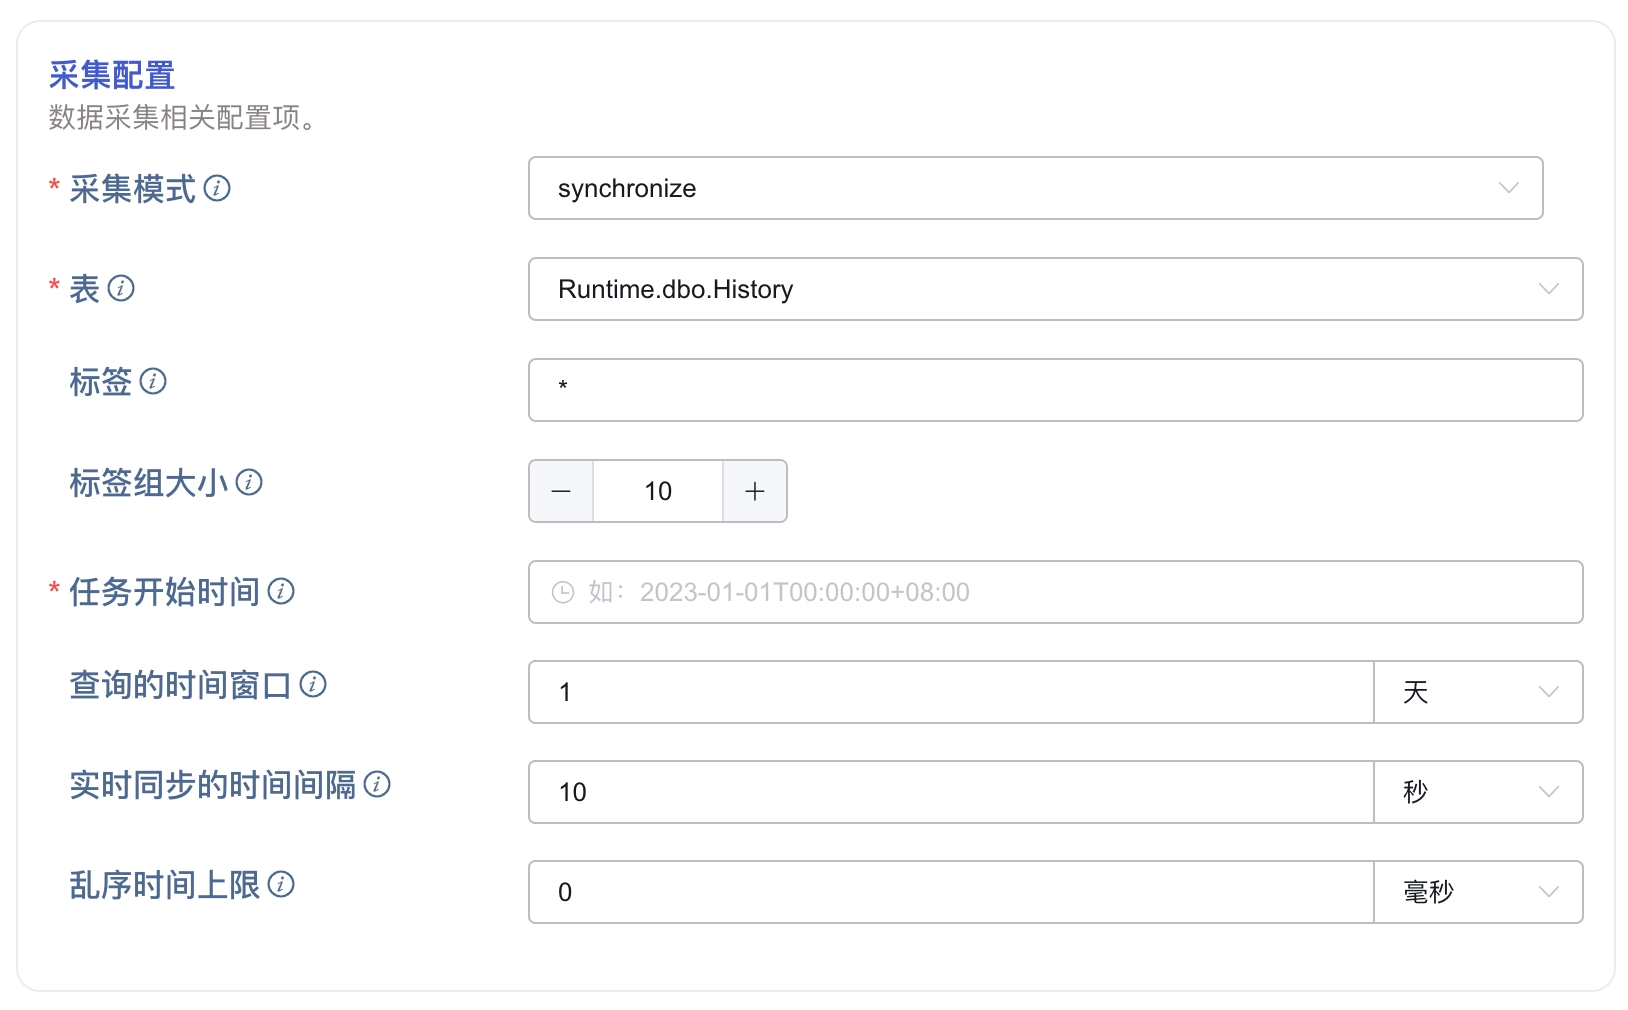Click info icon beside 实时同步的时间间隔
This screenshot has height=1010, width=1628.
pos(377,784)
